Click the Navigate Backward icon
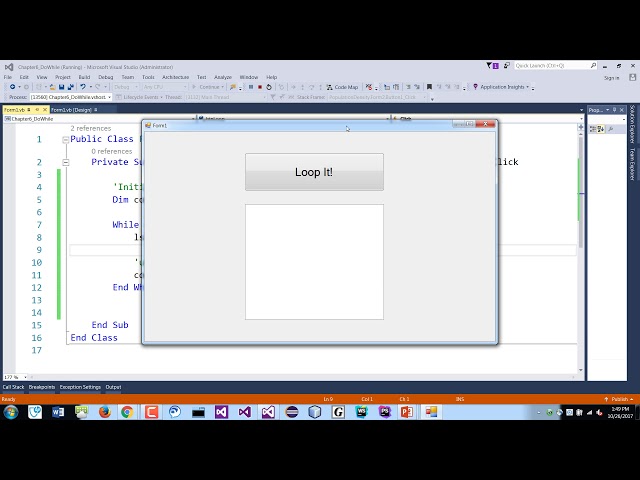This screenshot has height=480, width=640. point(12,87)
